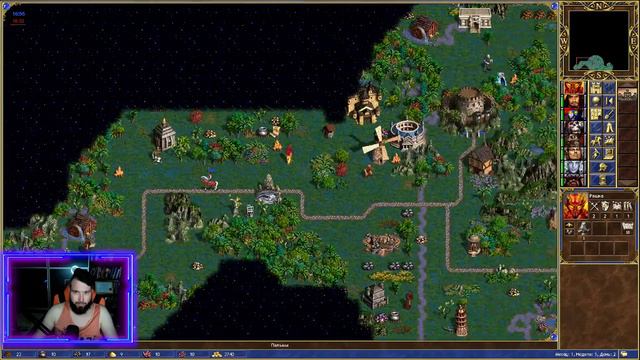Click the Next Hero helmet button
This screenshot has width=640, height=360.
tap(602, 167)
